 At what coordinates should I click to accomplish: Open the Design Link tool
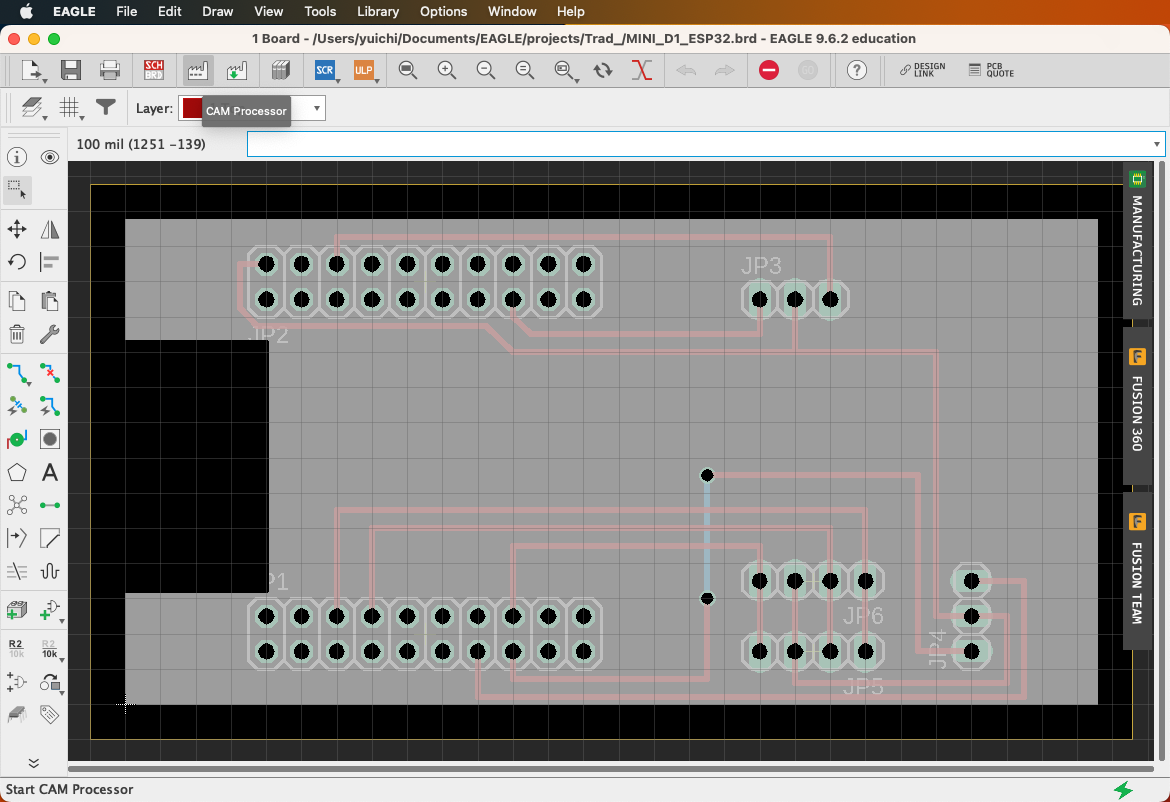(922, 70)
